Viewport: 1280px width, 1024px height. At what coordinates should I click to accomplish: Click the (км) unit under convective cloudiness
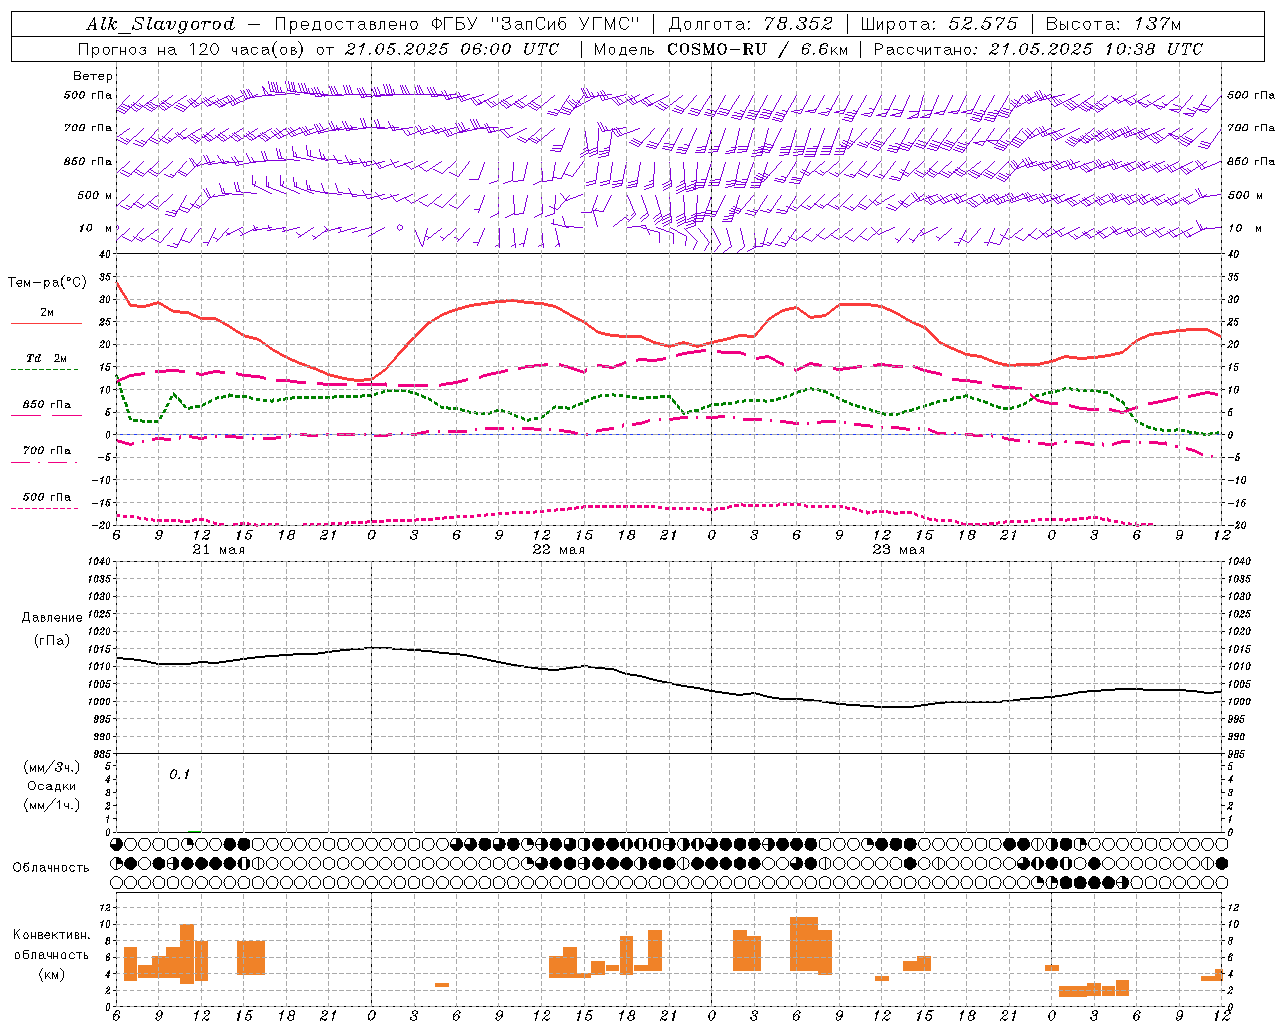pos(52,974)
